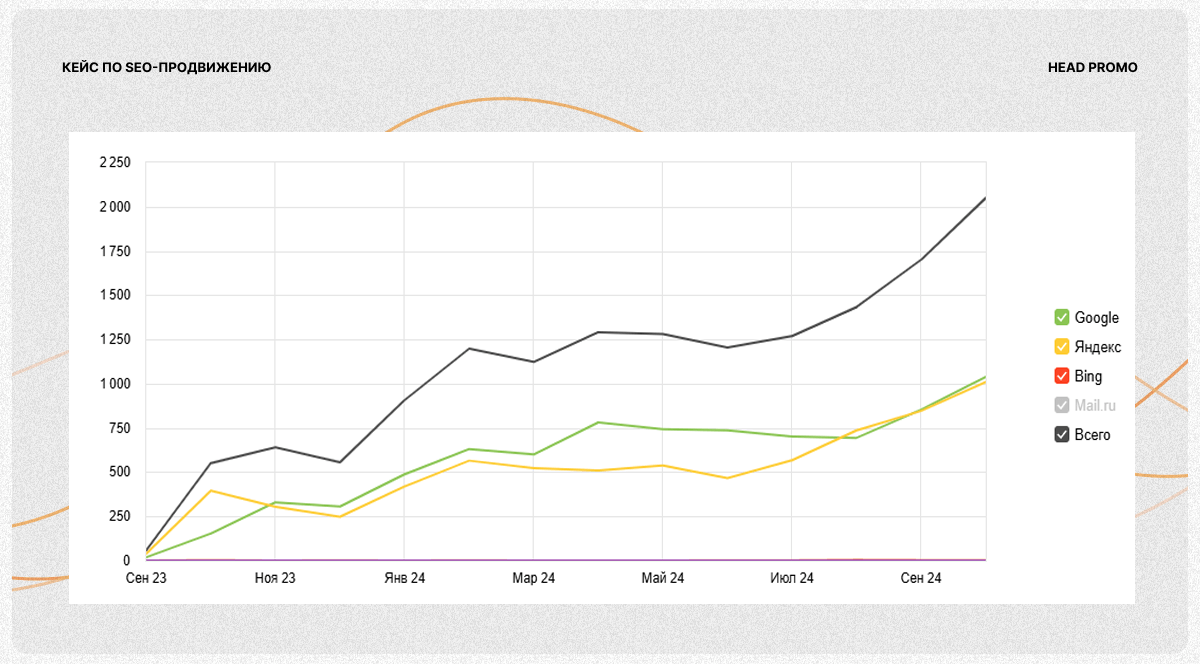The width and height of the screenshot is (1200, 664).
Task: Select the Bing legend label text
Action: (1088, 377)
